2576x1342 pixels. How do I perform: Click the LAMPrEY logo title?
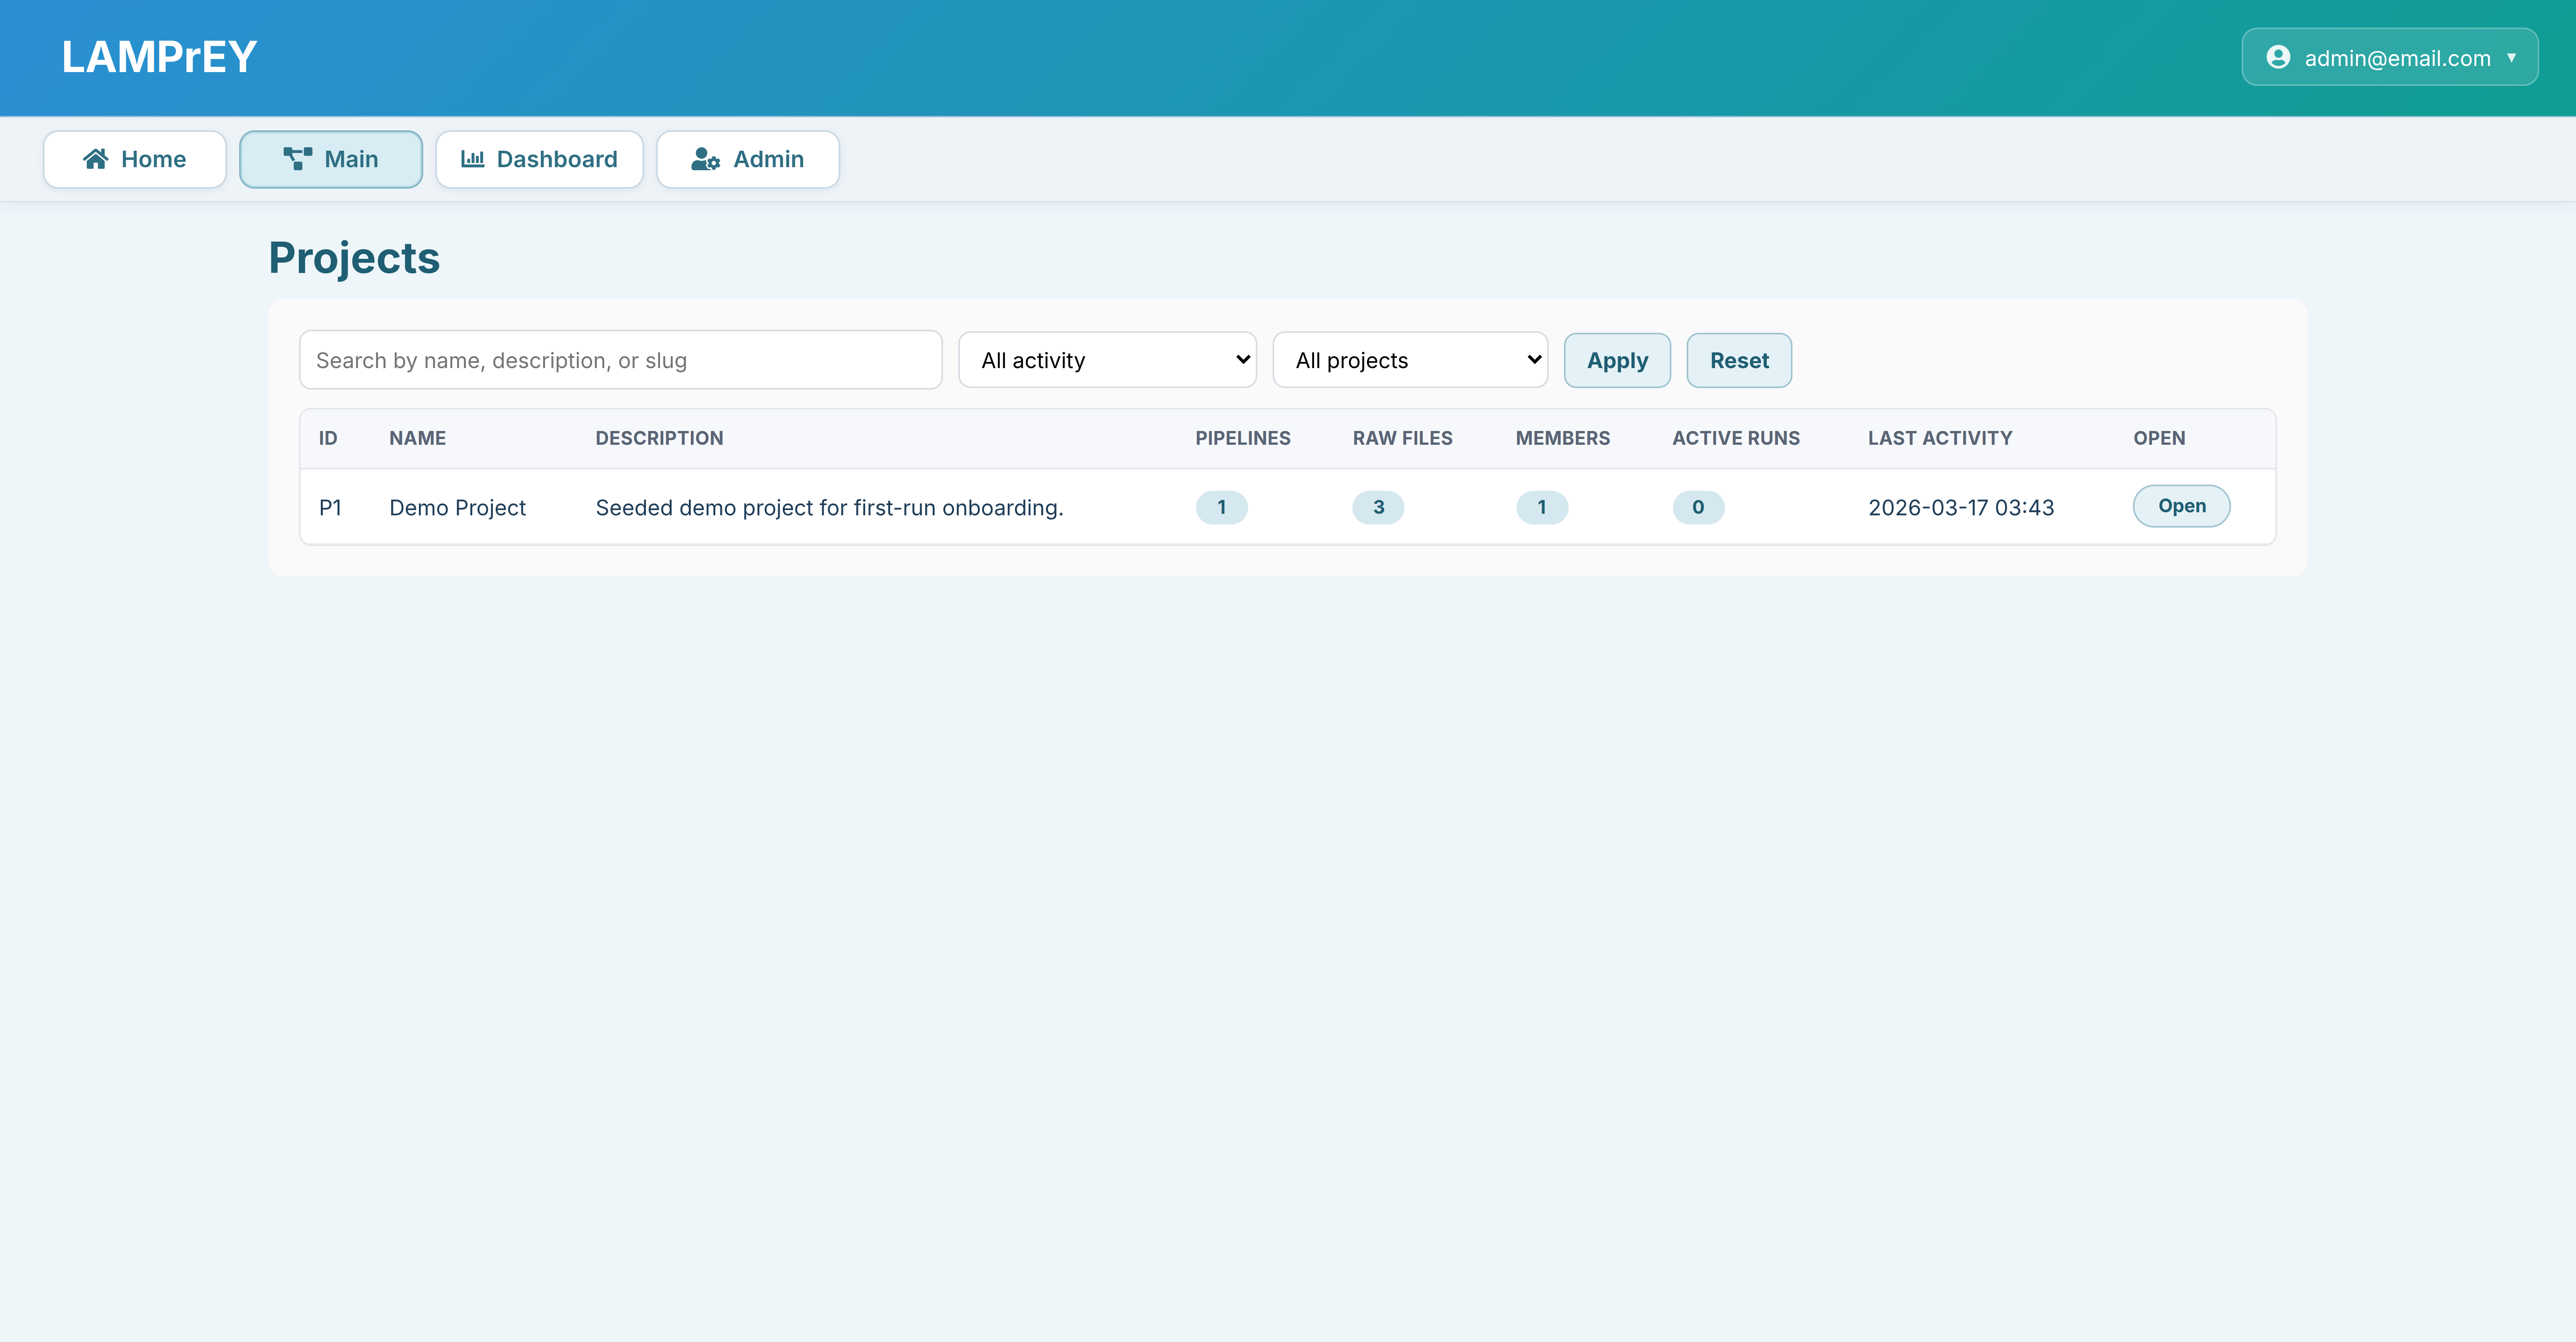[x=159, y=57]
